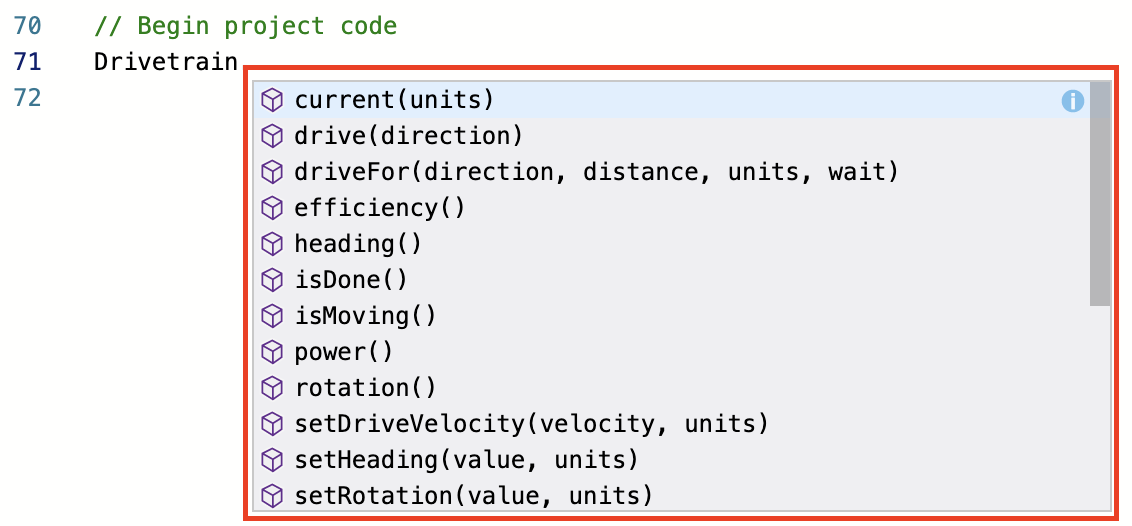Select setHeading(value, units) from the list
1132x526 pixels.
(x=466, y=460)
